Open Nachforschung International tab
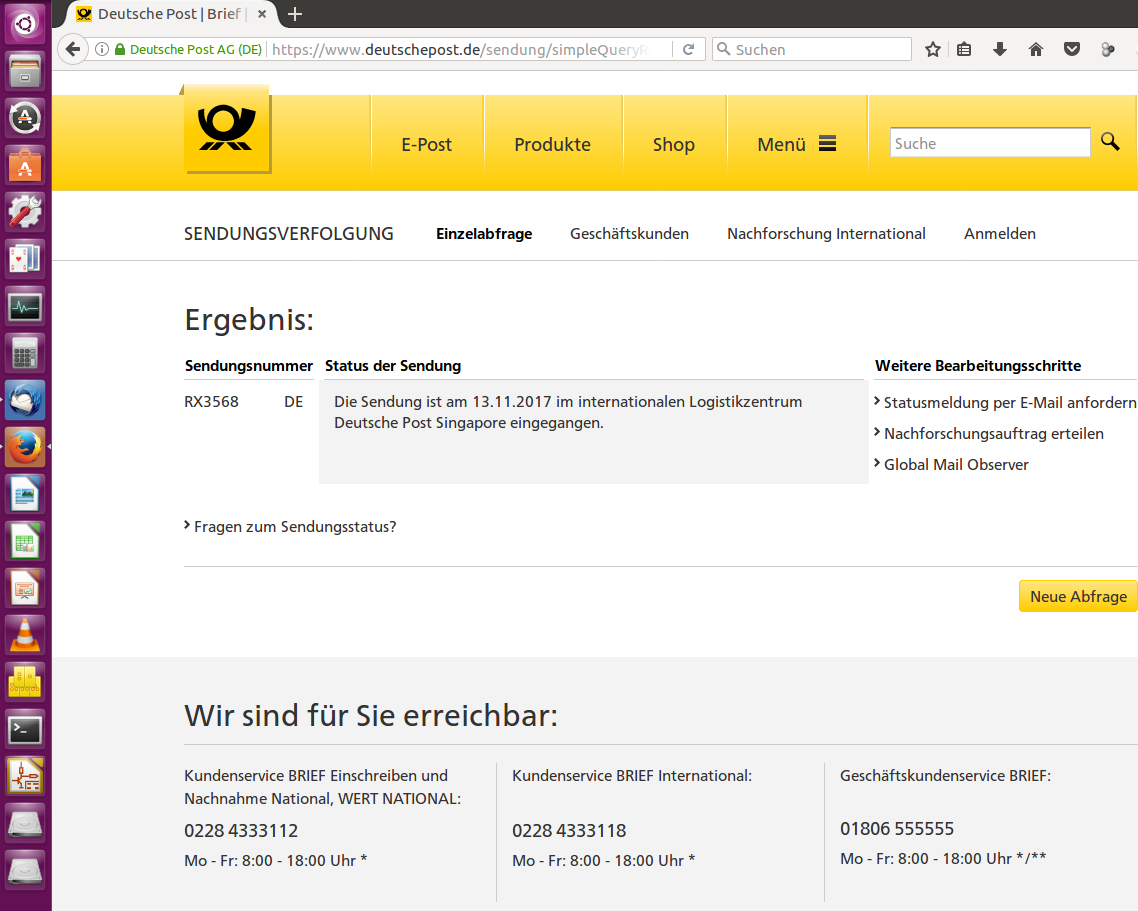The width and height of the screenshot is (1138, 911). tap(826, 234)
